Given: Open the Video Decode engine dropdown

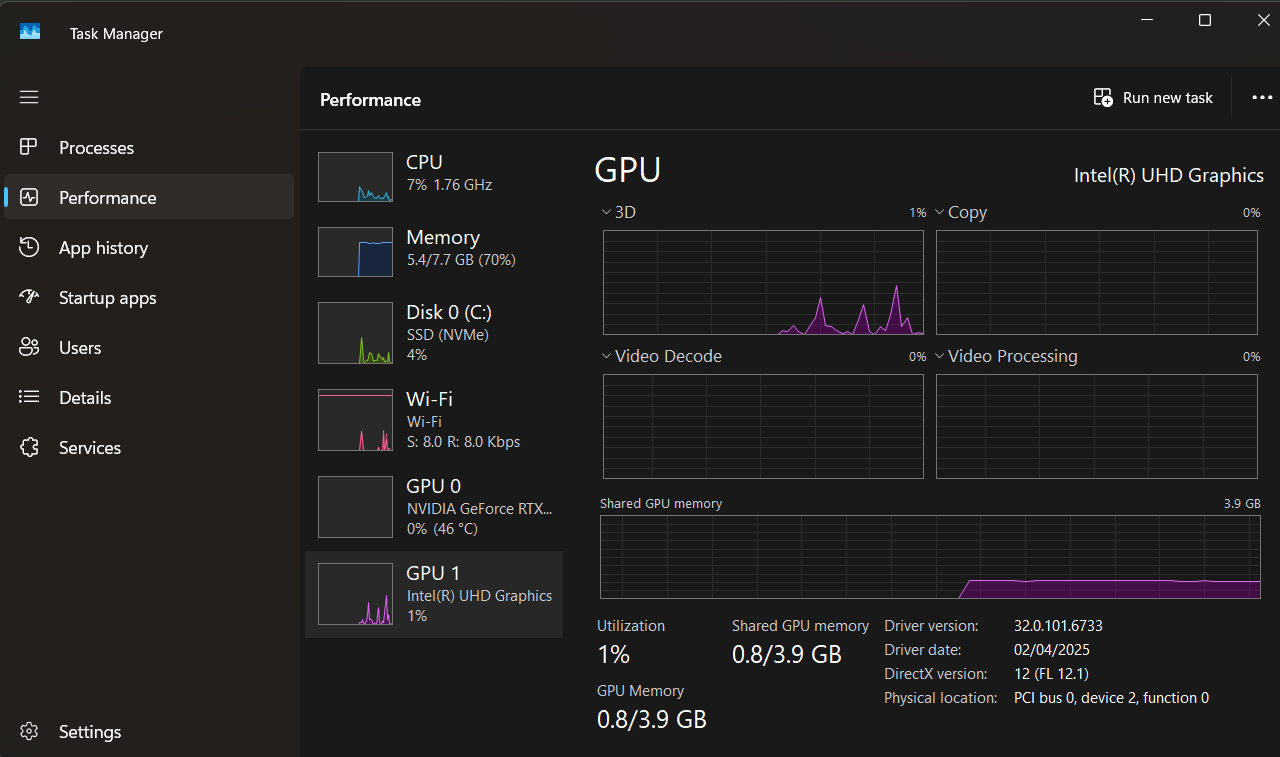Looking at the screenshot, I should click(606, 356).
